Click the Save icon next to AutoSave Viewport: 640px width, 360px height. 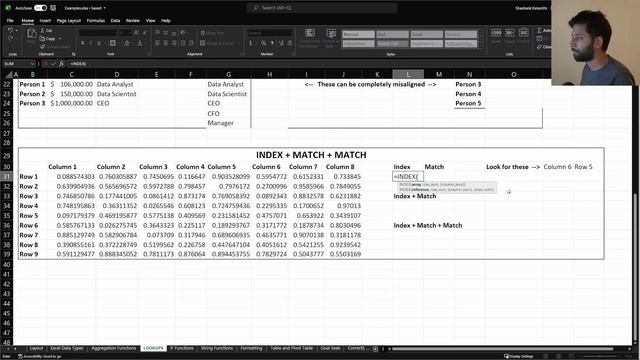coord(53,8)
